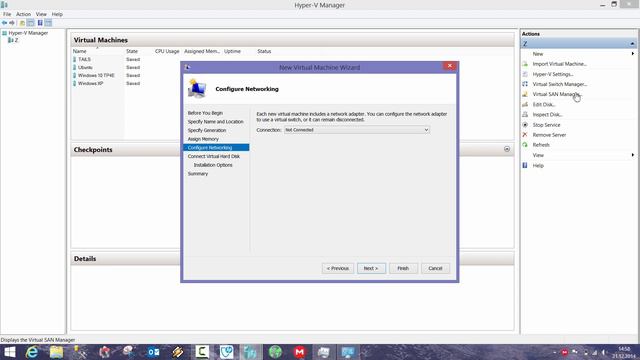Click the Help icon in Actions pane
The image size is (640, 360).
(525, 165)
